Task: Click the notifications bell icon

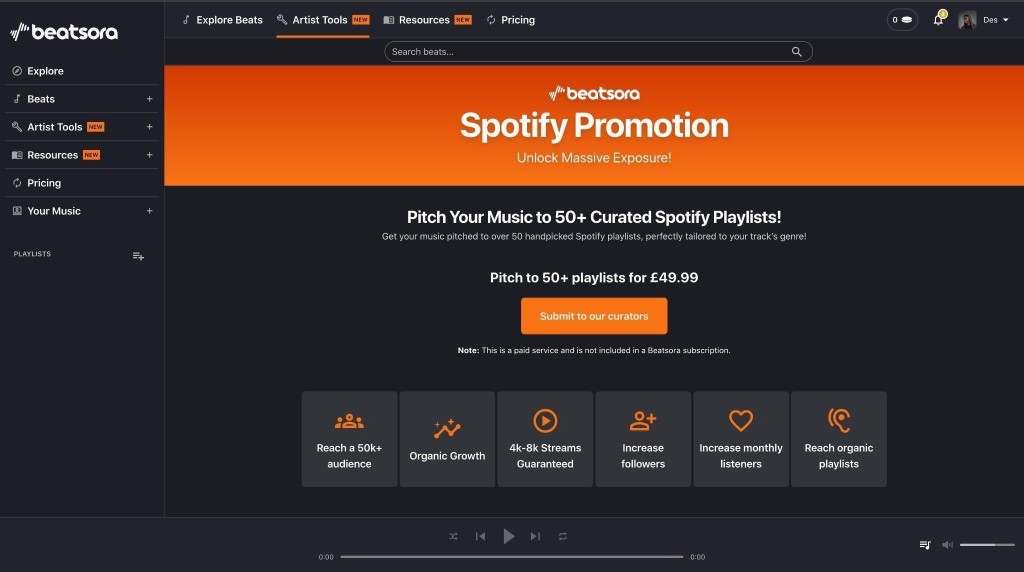Action: (938, 20)
